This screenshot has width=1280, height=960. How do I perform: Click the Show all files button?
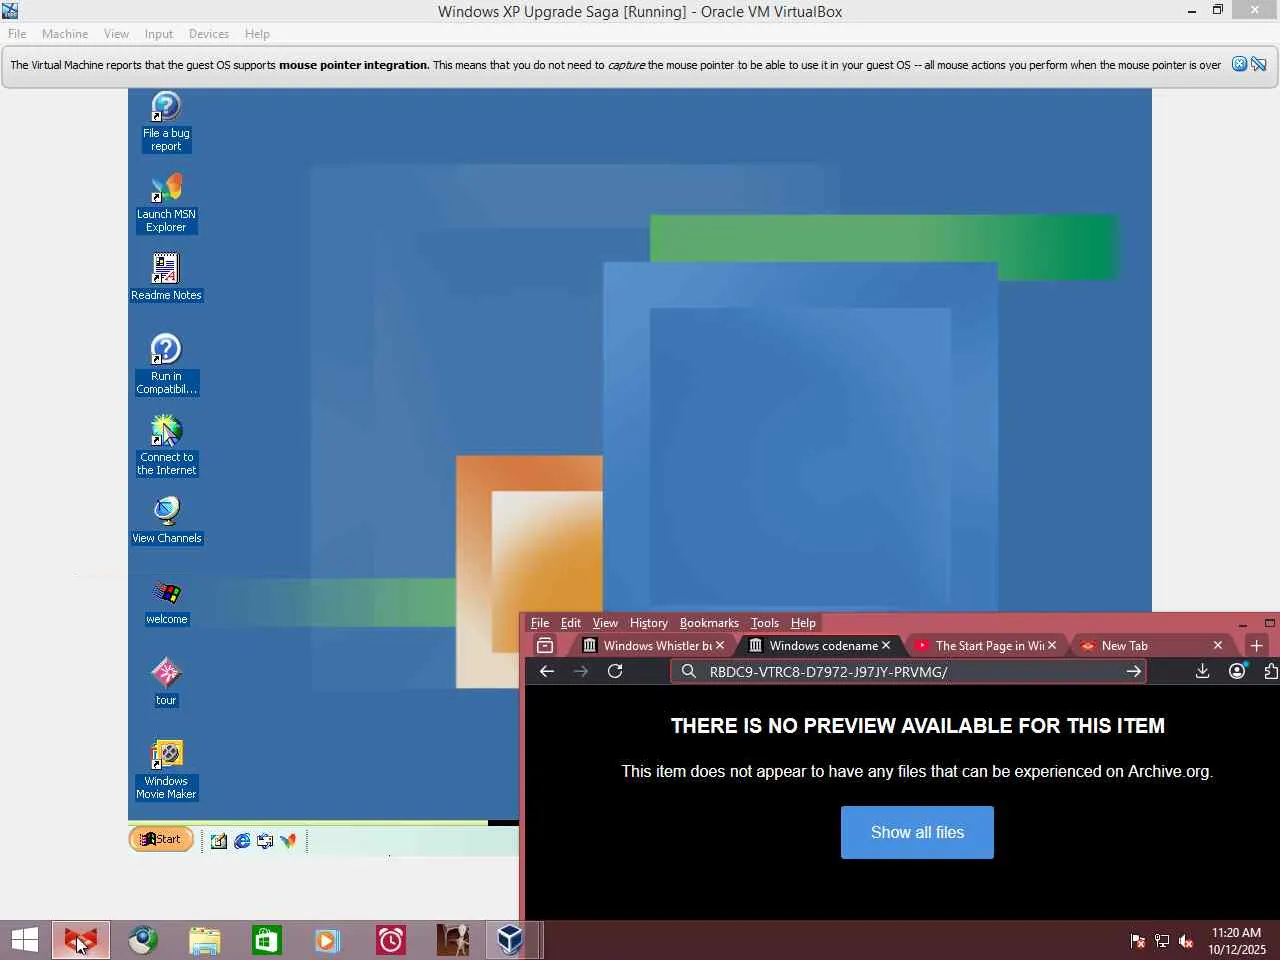click(x=917, y=832)
